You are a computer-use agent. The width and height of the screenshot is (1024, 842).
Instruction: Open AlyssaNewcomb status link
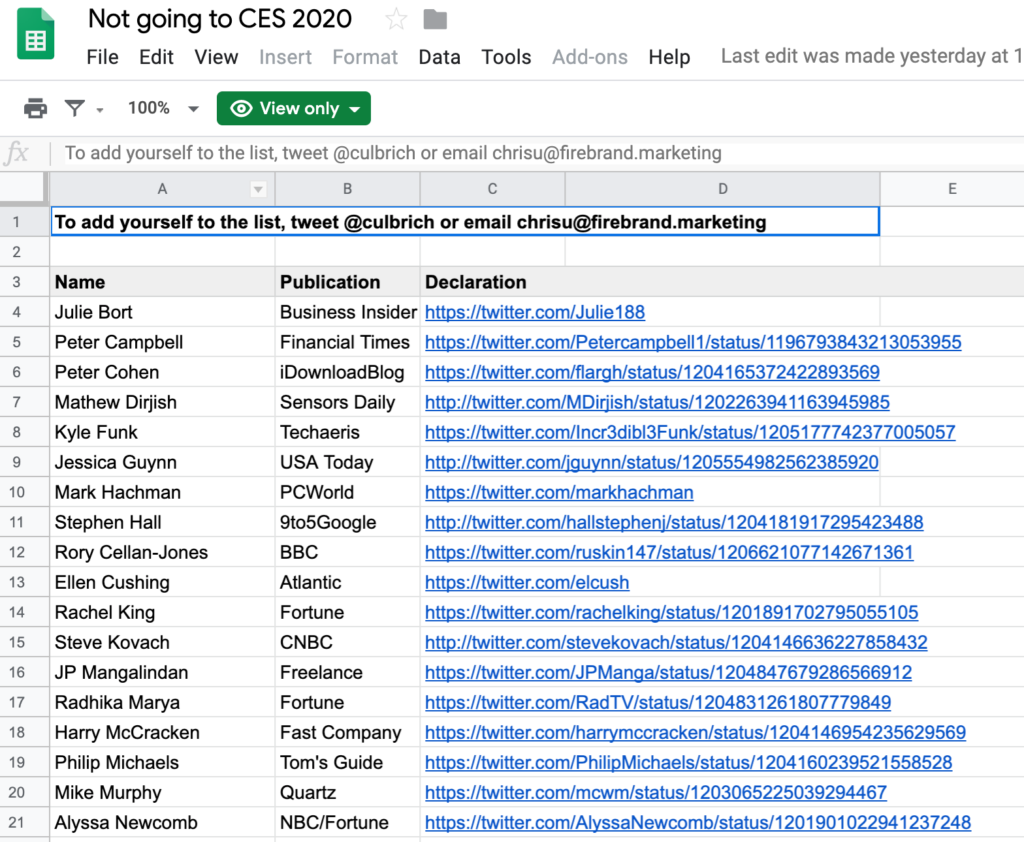pos(698,823)
